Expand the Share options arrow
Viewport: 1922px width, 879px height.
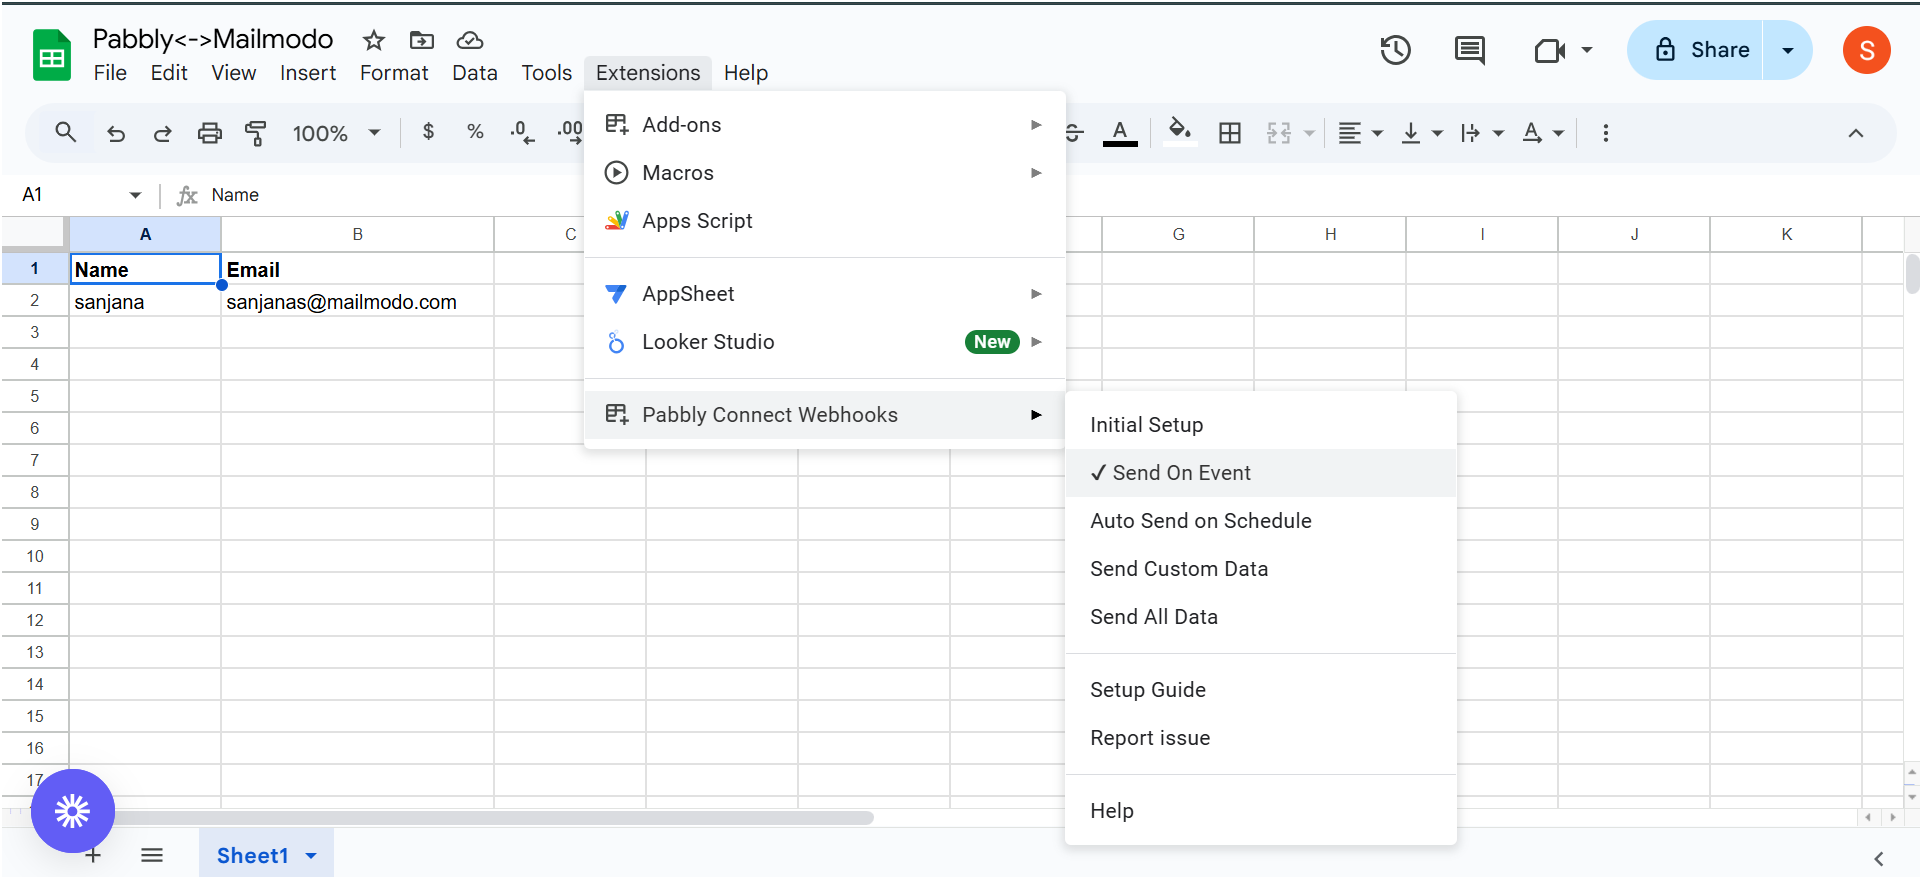(1788, 50)
